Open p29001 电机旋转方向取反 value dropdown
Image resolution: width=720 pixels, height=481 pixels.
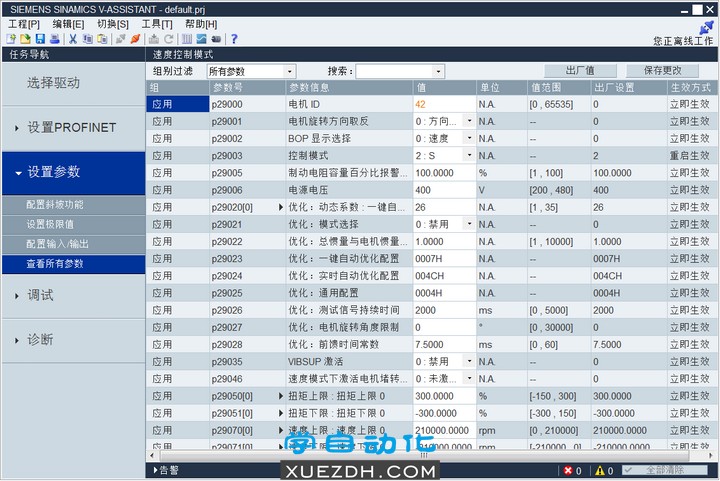(x=469, y=121)
